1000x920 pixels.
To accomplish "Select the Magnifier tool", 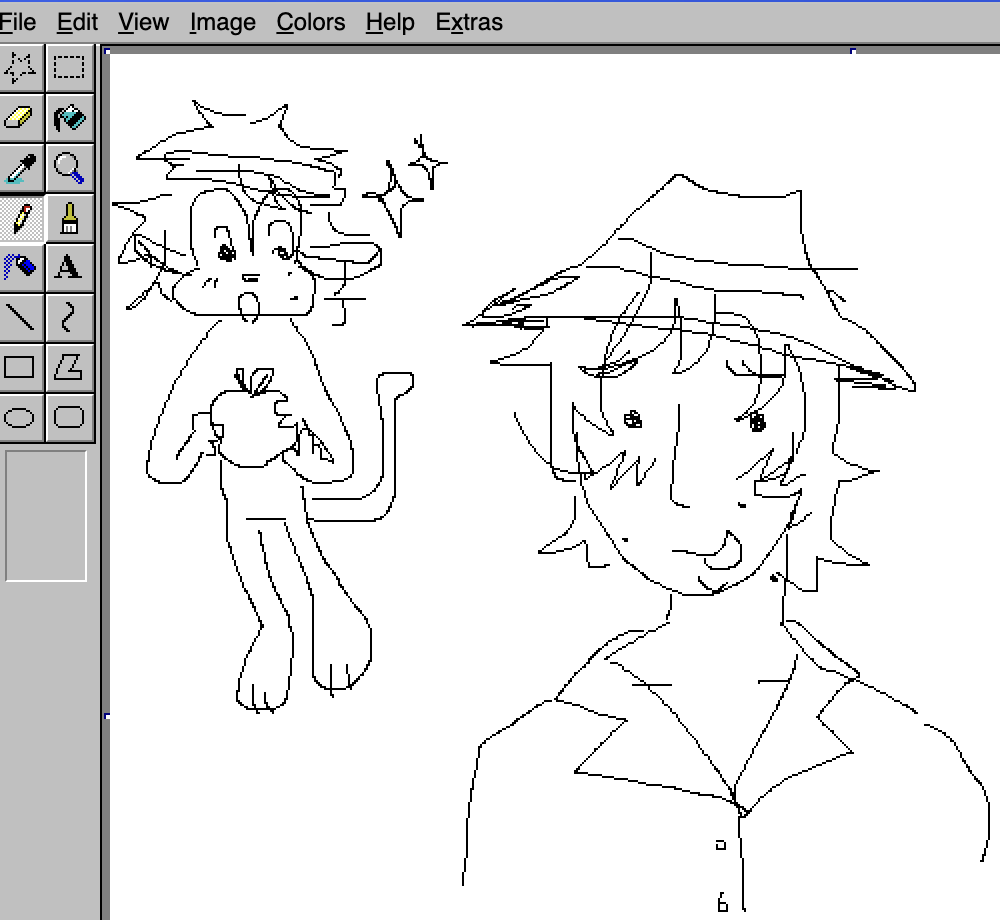I will [x=70, y=168].
